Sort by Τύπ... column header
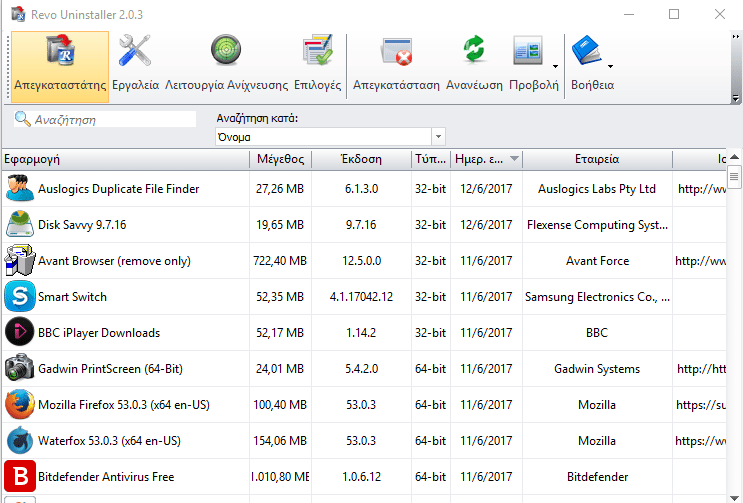 coord(430,159)
